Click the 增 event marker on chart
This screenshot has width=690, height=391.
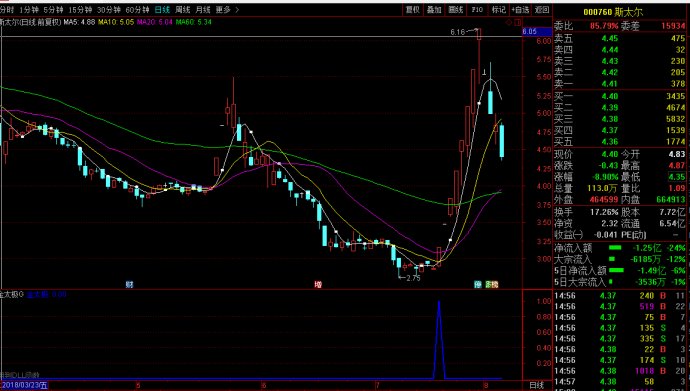tap(318, 285)
